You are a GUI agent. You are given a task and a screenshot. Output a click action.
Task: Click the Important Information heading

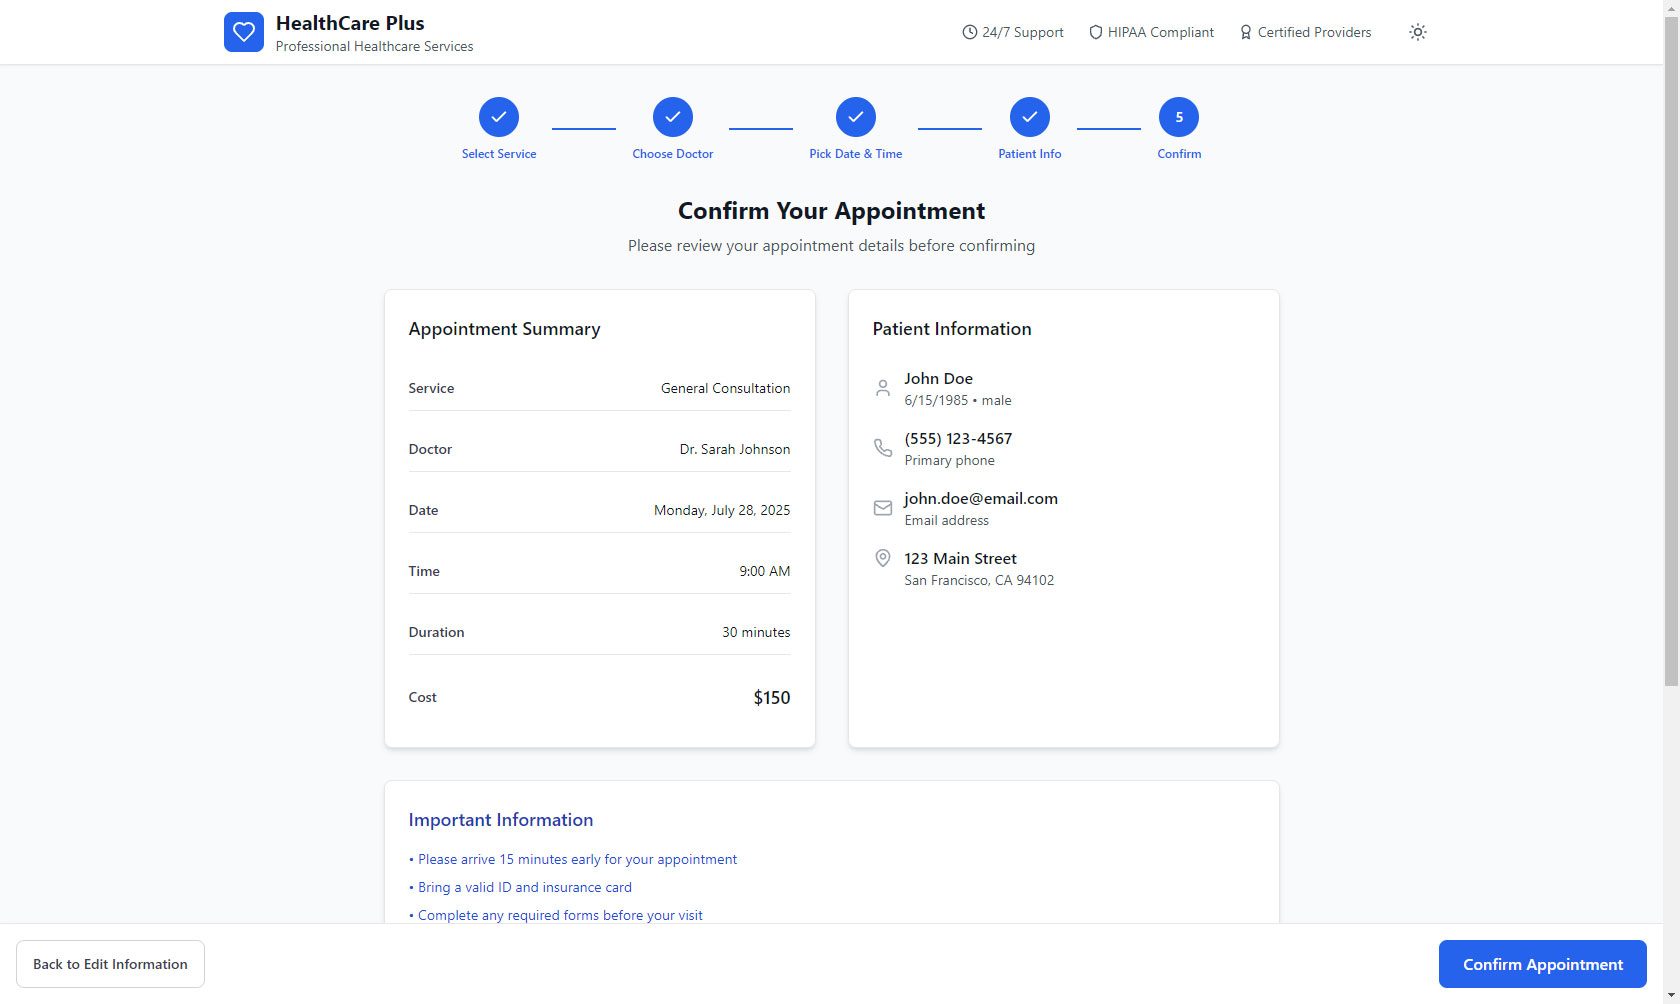tap(501, 820)
